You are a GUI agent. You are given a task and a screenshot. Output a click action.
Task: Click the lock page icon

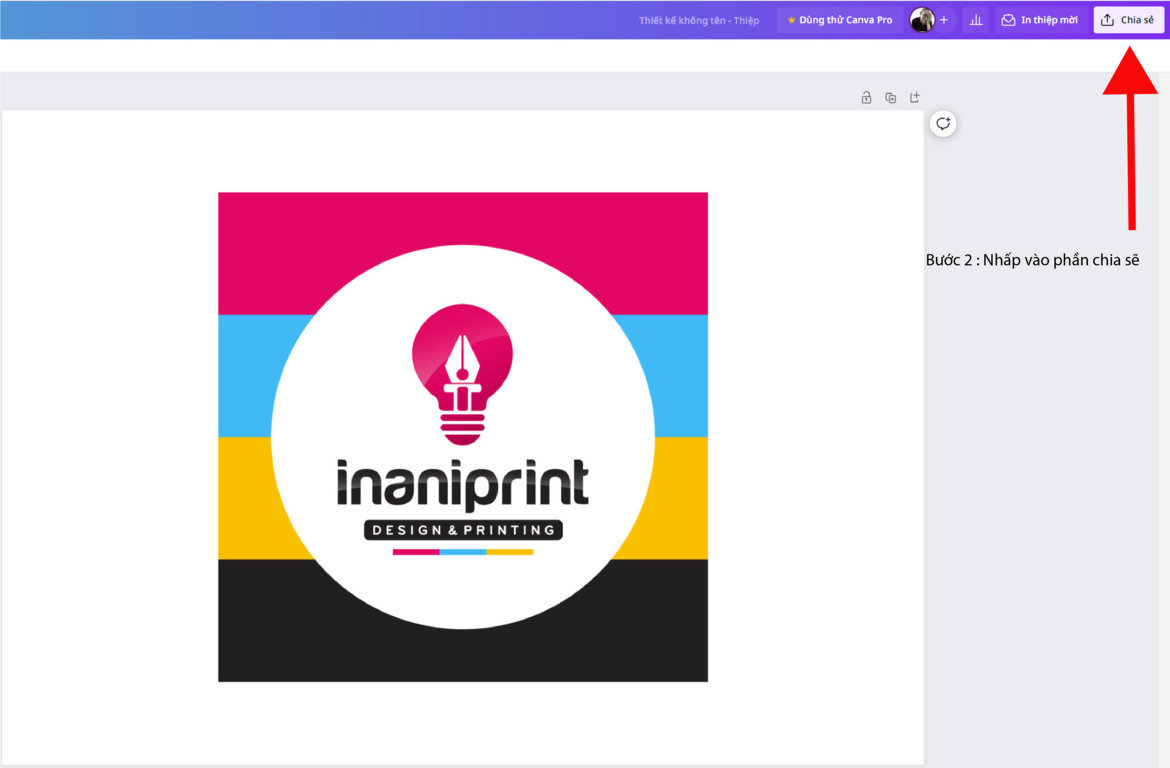pos(866,98)
